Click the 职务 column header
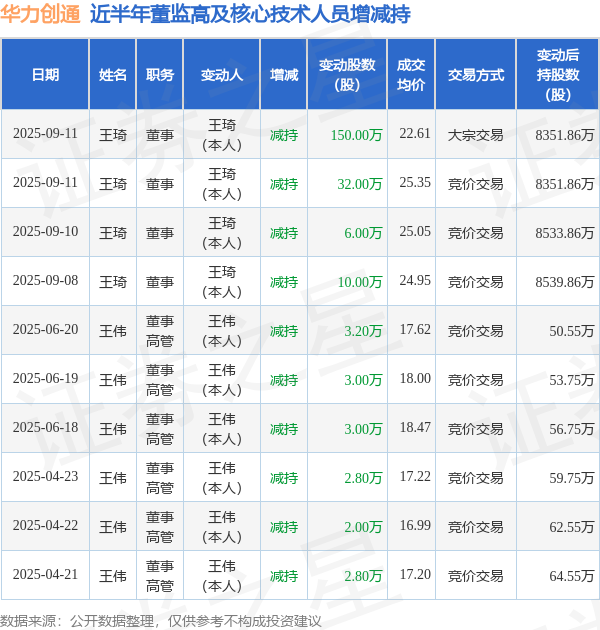600x630 pixels. pyautogui.click(x=160, y=75)
